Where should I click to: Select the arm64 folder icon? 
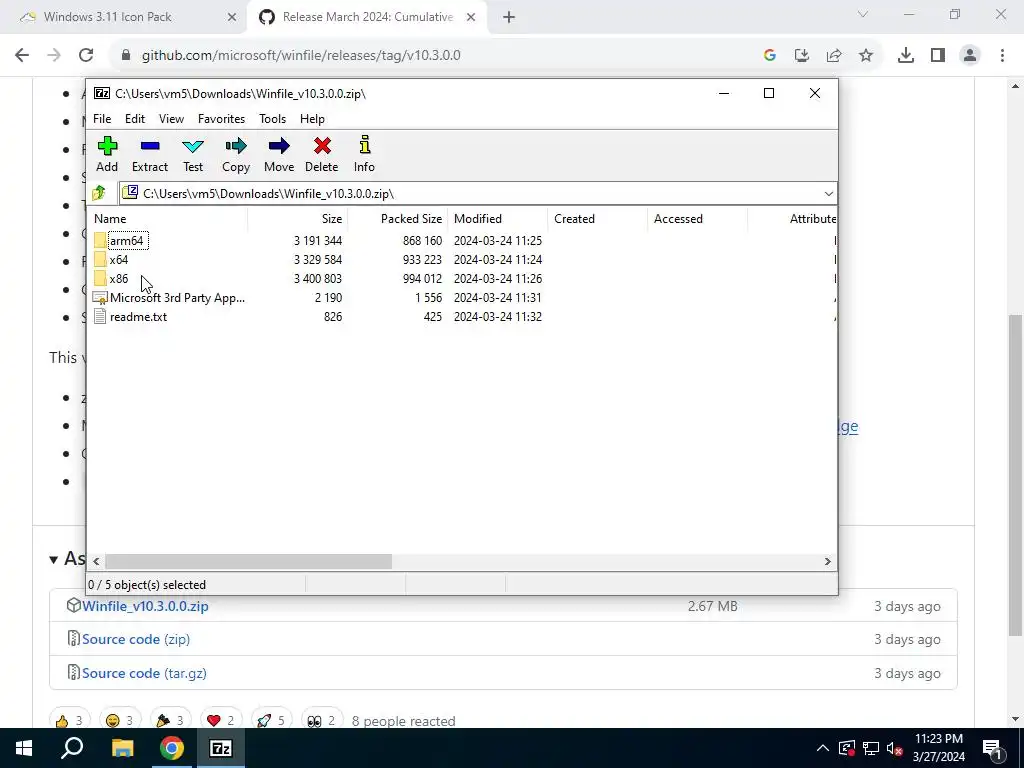[100, 240]
